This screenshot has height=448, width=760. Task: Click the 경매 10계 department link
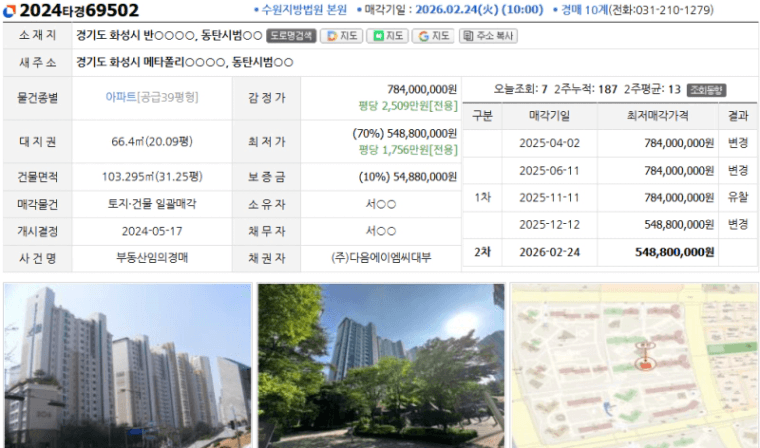[584, 10]
